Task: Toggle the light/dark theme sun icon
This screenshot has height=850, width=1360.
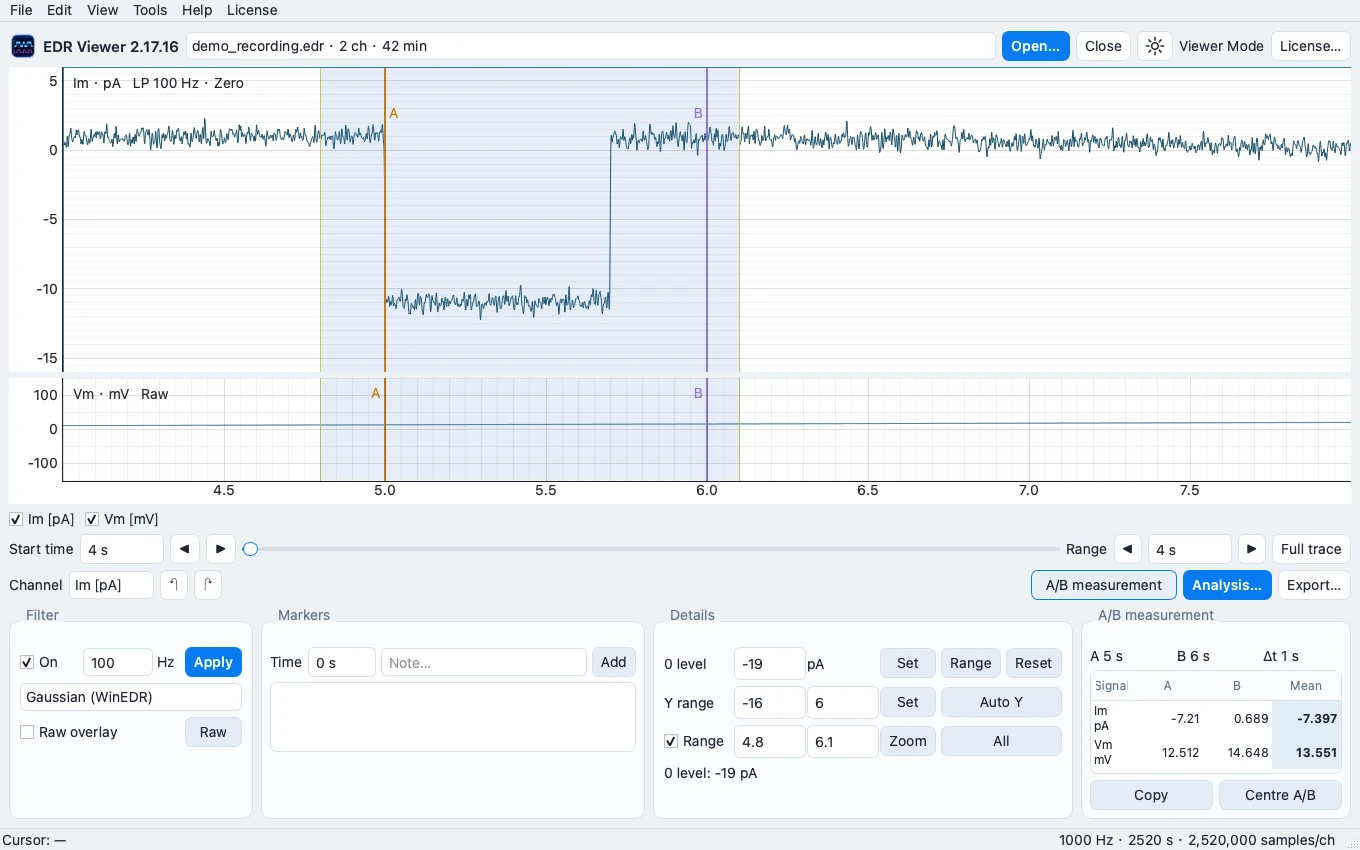Action: (1155, 46)
